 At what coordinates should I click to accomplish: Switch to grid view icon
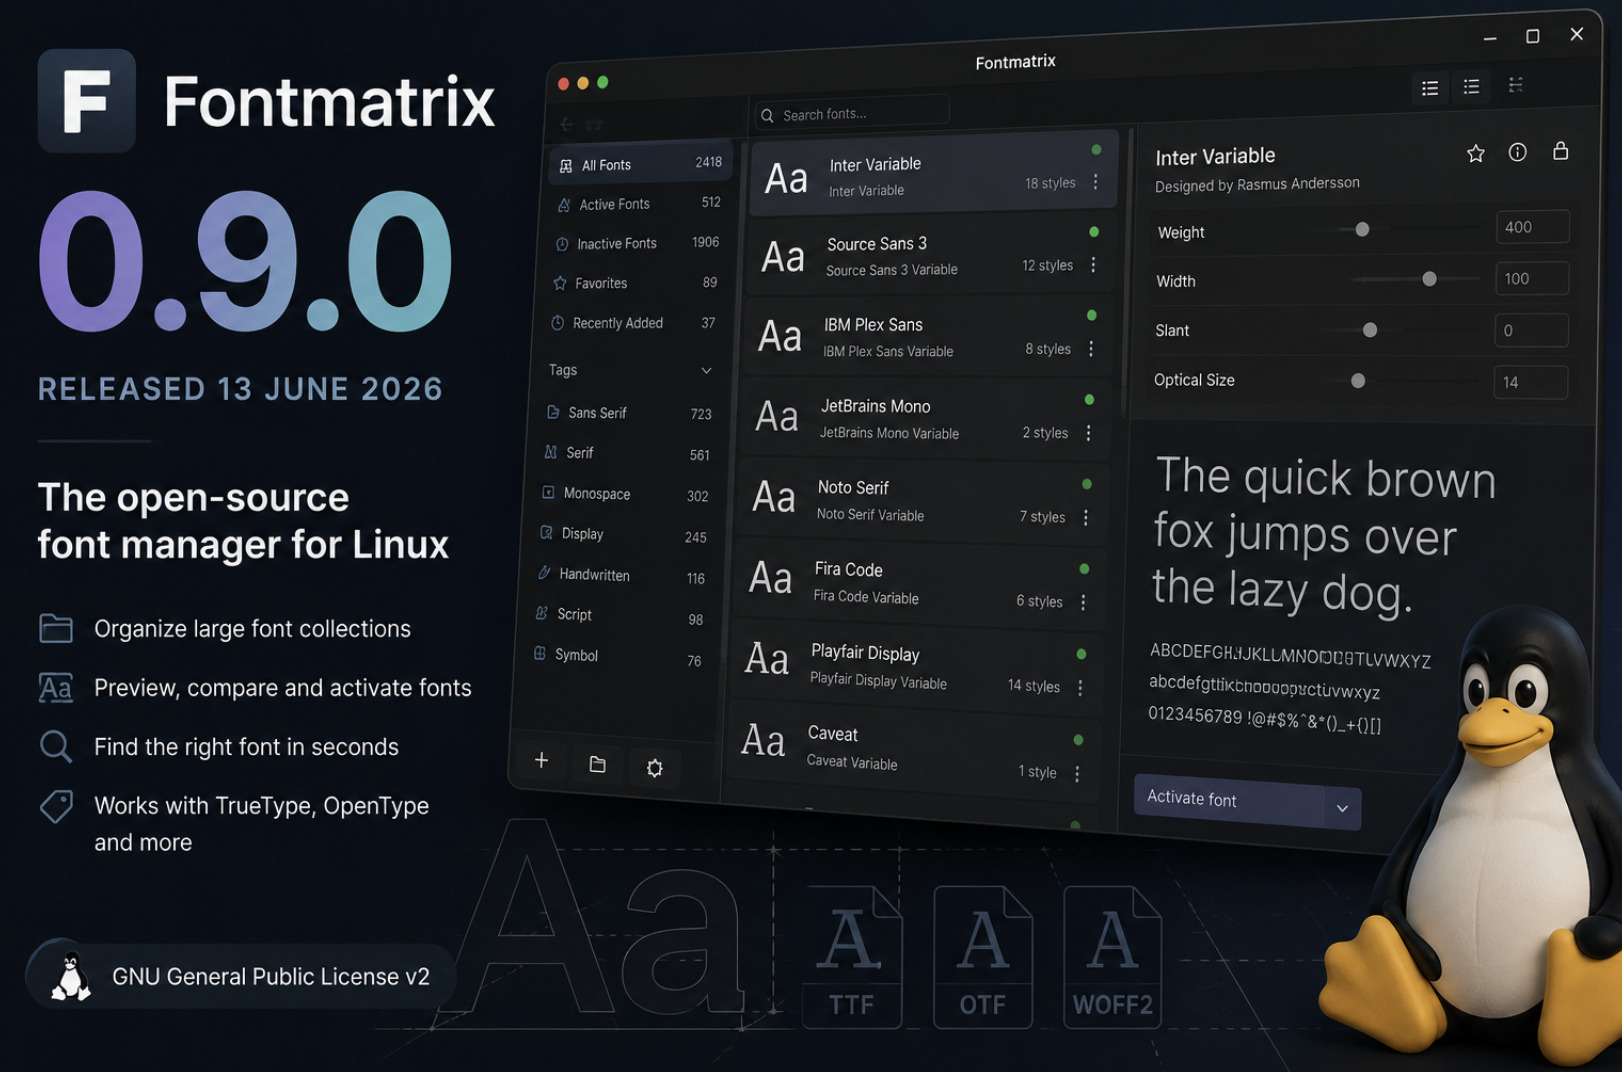coord(1516,85)
